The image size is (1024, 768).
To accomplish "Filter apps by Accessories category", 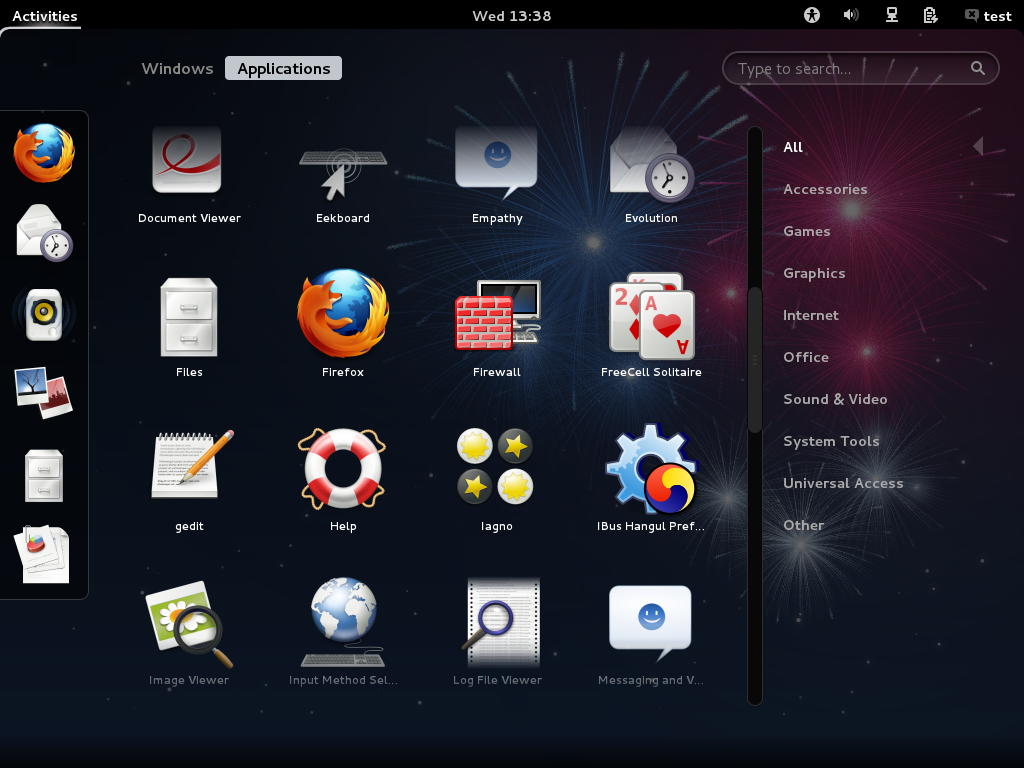I will (x=825, y=189).
